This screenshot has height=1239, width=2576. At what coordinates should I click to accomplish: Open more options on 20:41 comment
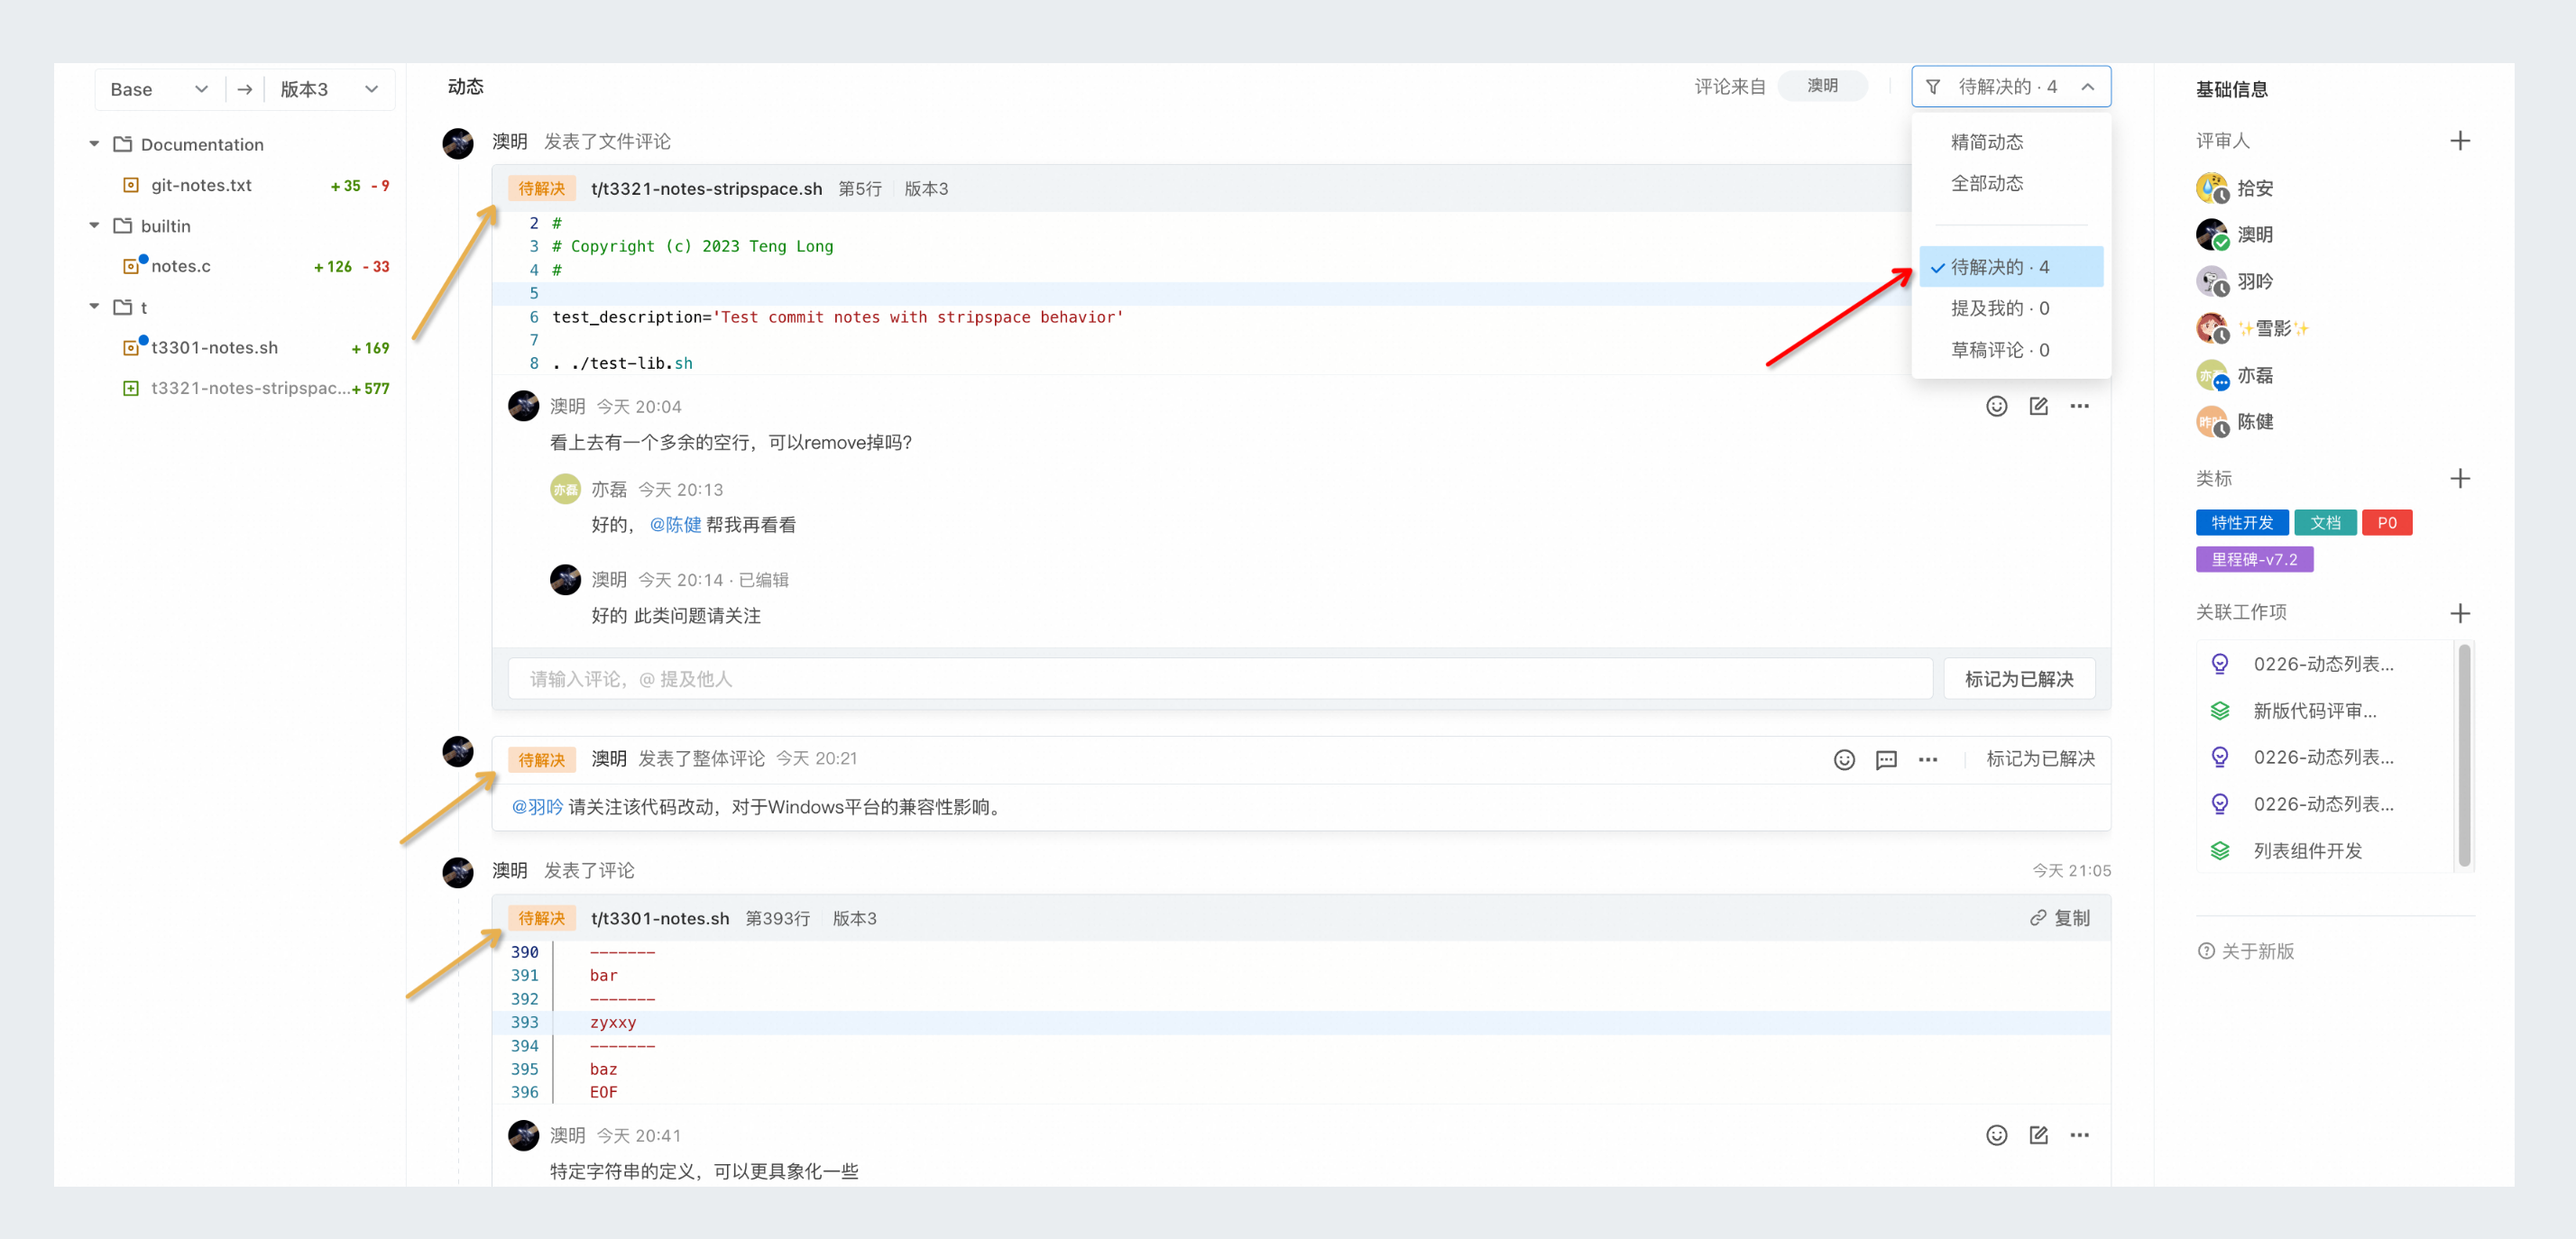(2079, 1135)
